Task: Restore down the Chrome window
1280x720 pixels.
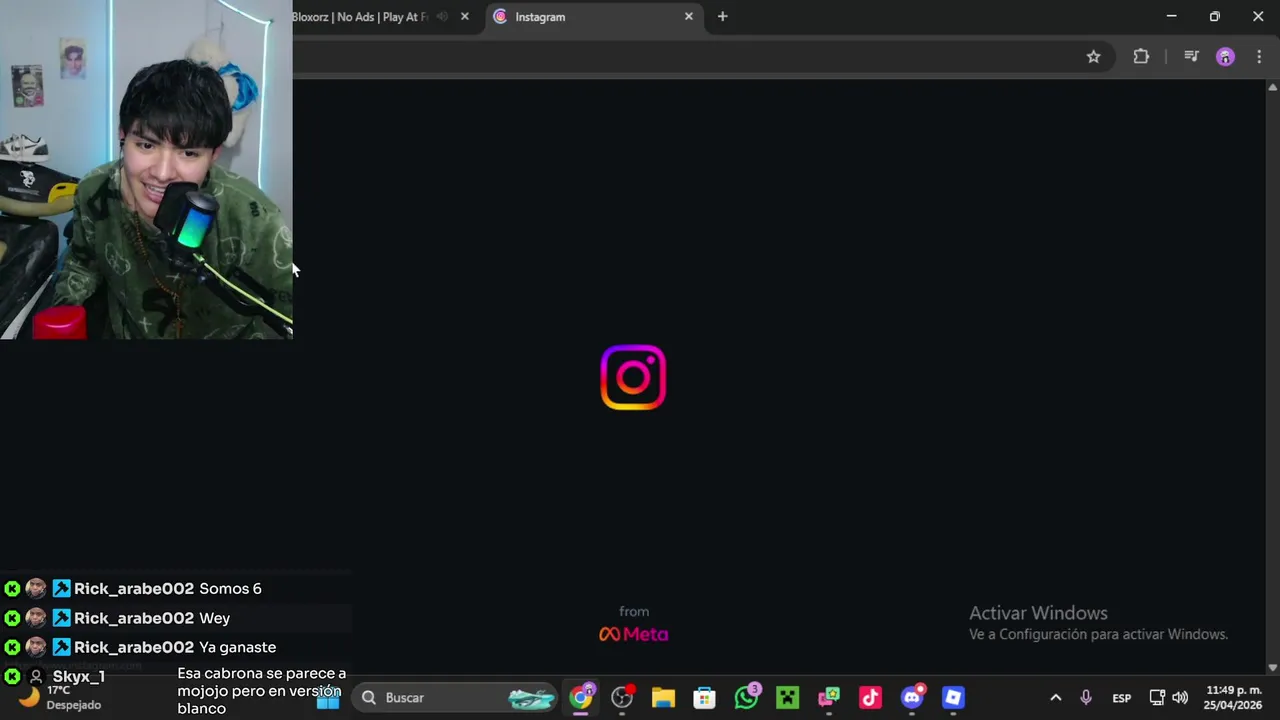Action: point(1214,16)
